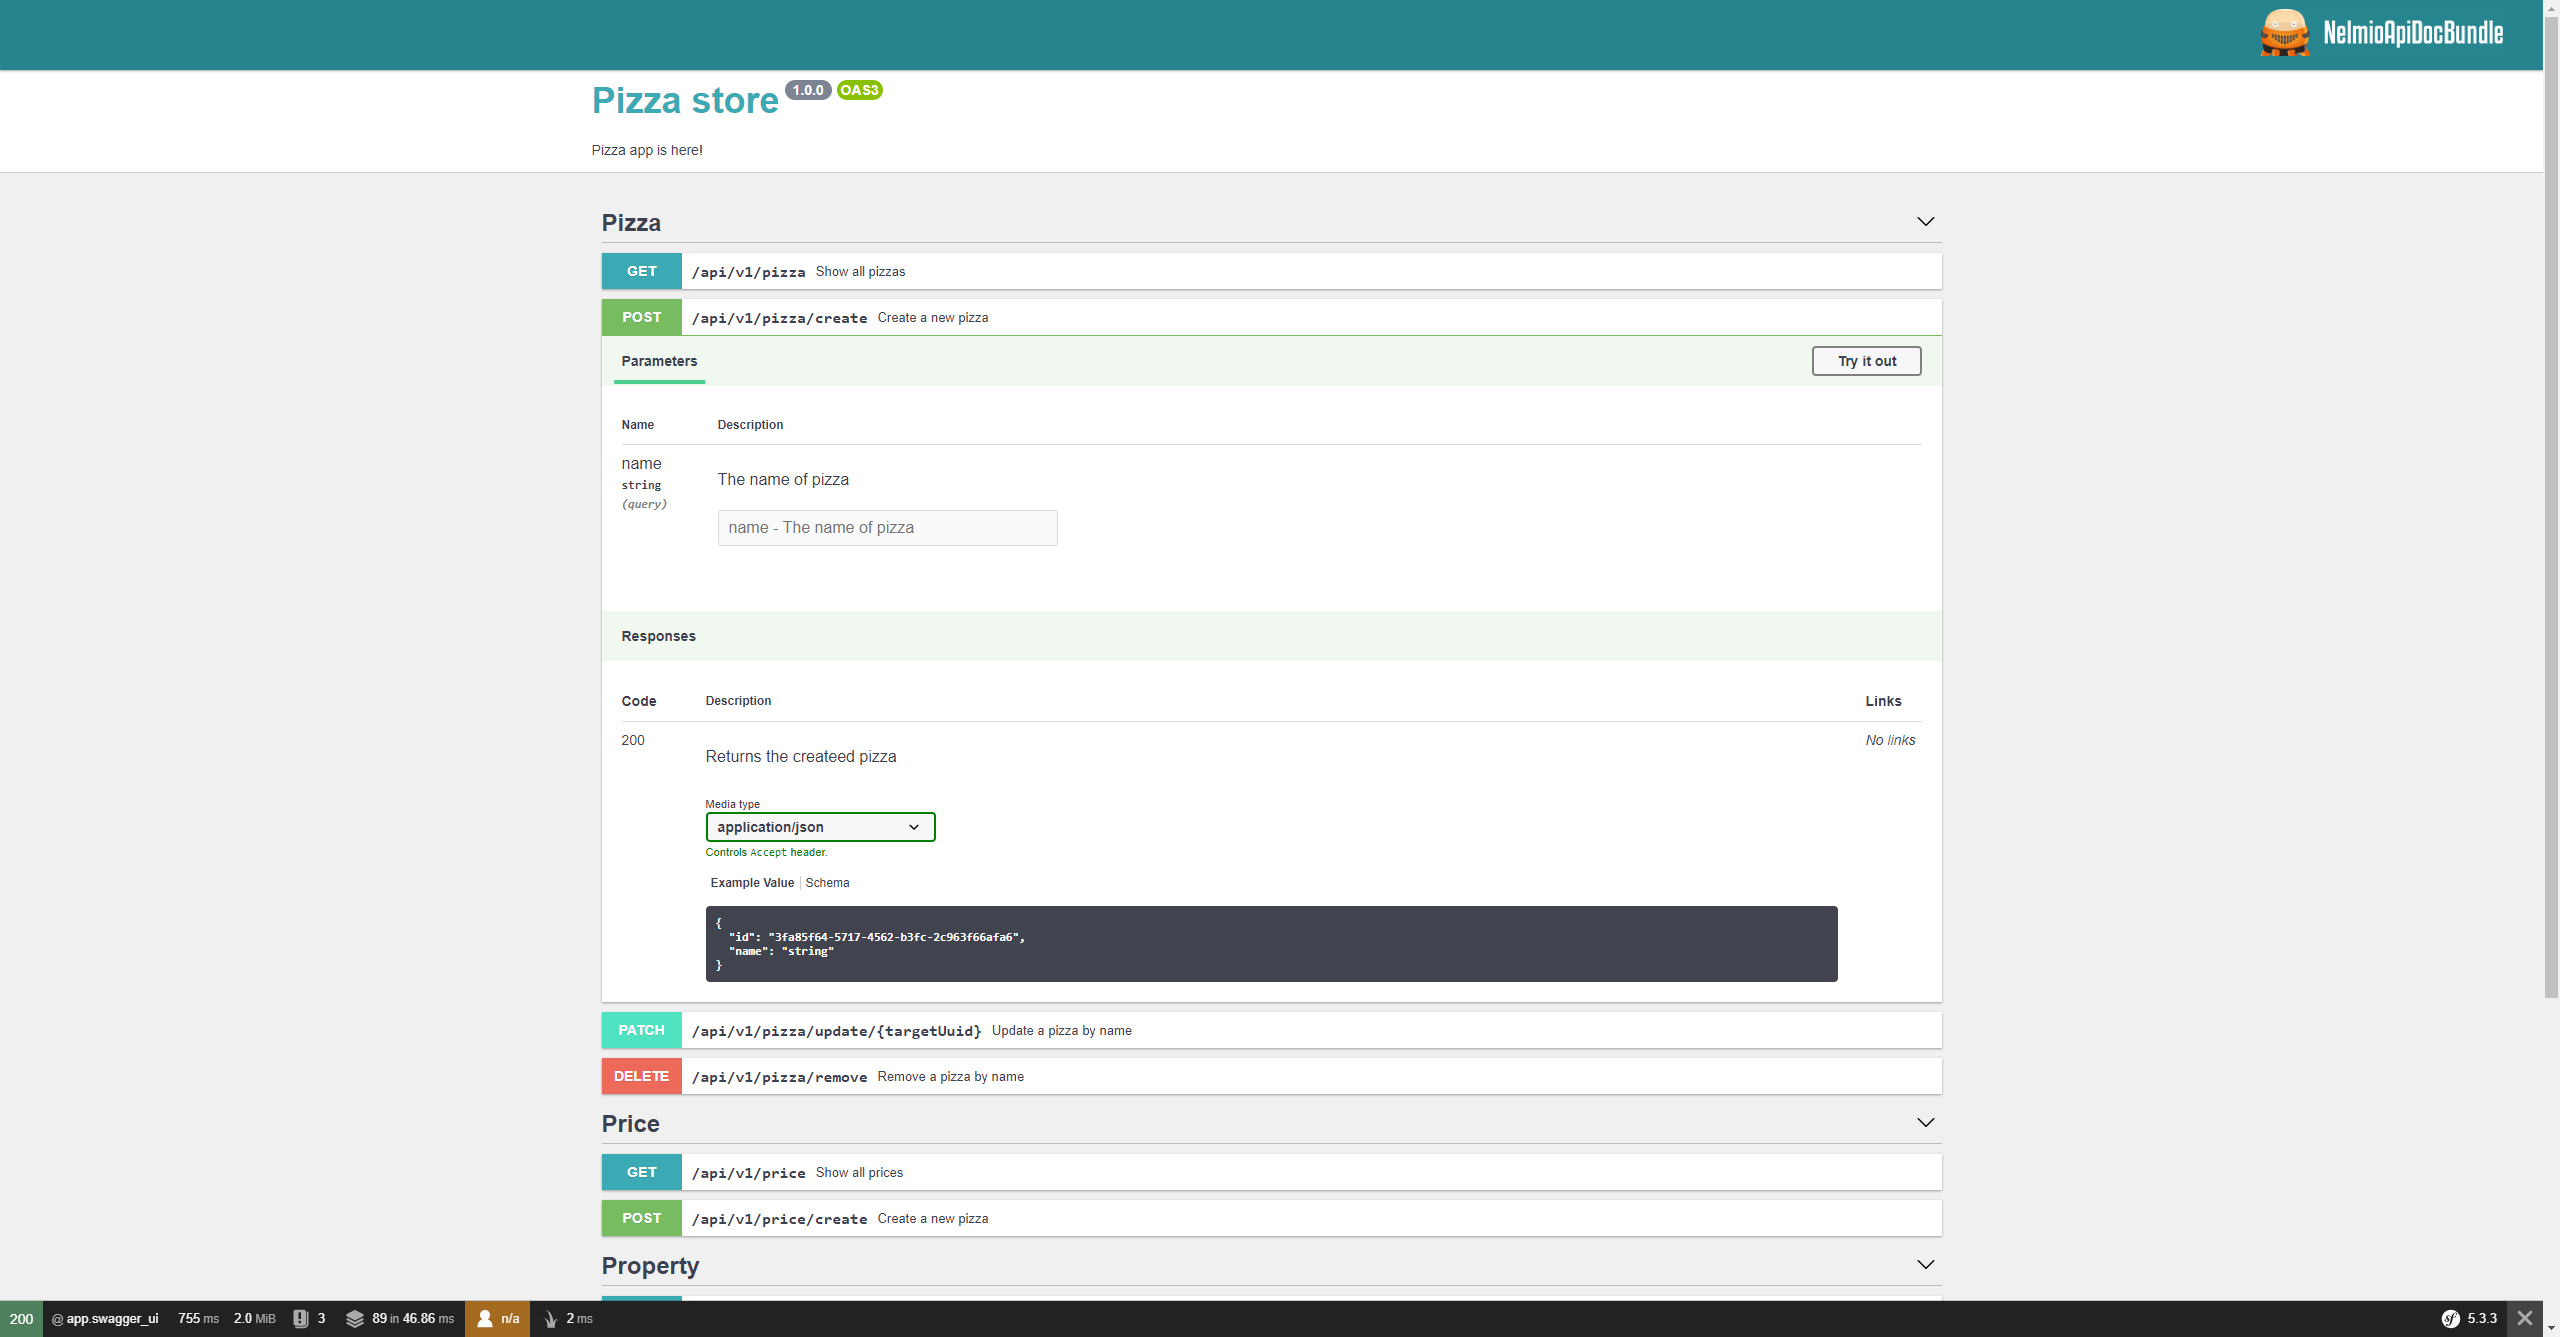Switch to the Schema tab
This screenshot has height=1337, width=2560.
(827, 883)
